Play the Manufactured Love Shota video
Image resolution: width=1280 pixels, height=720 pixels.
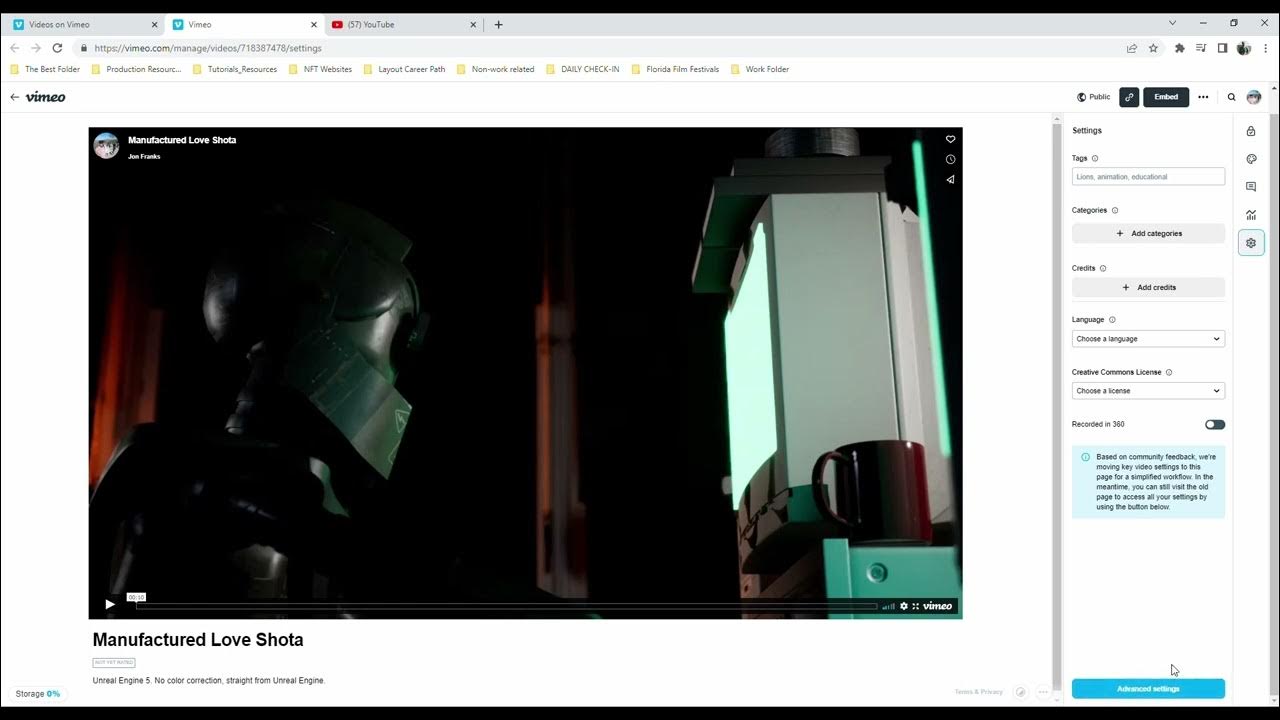[x=110, y=604]
